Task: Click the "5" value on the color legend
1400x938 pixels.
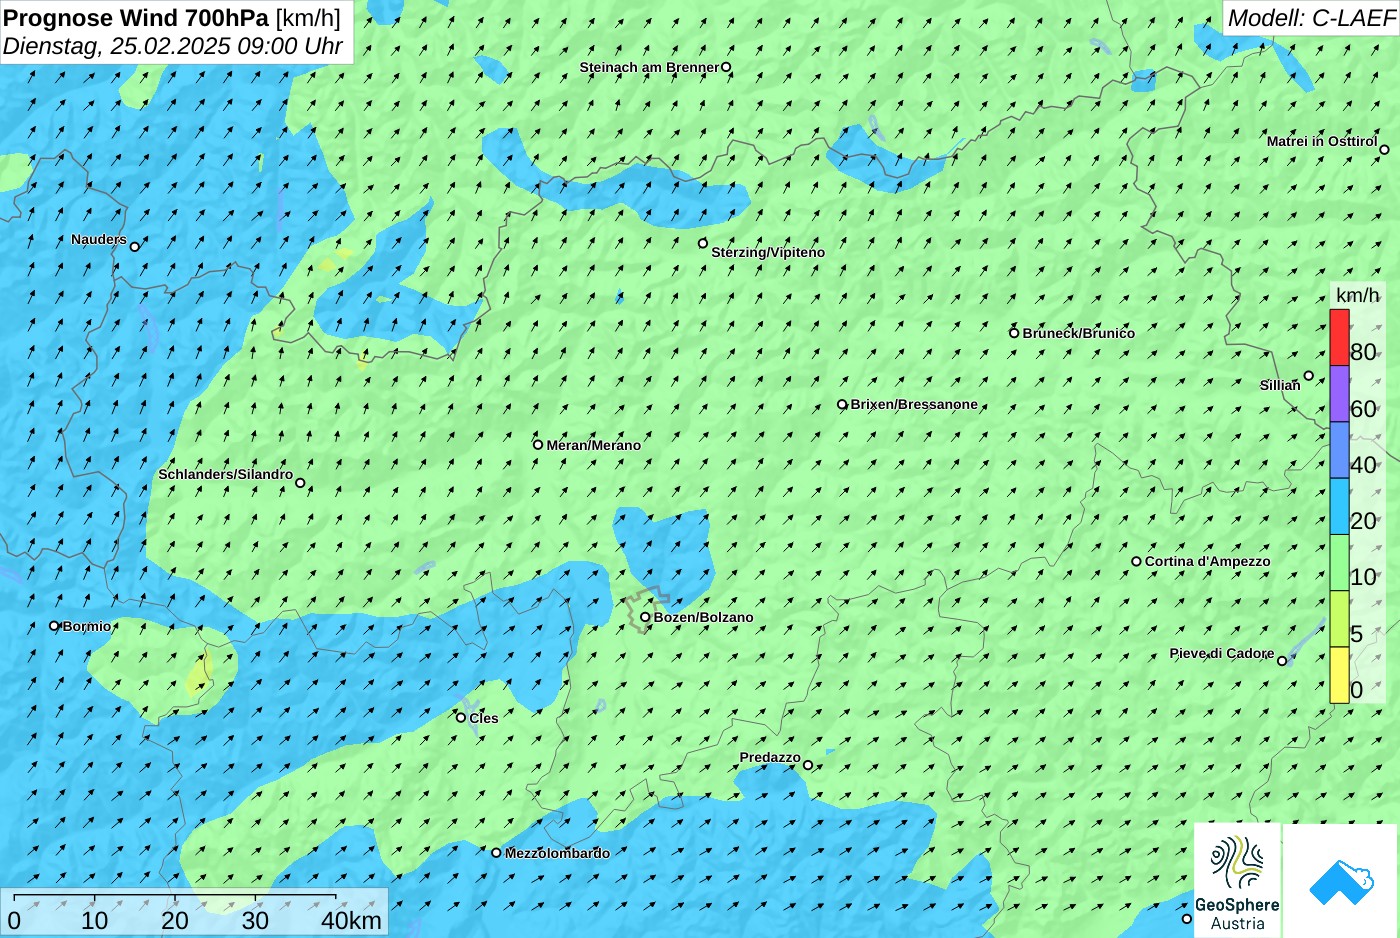Action: (x=1357, y=634)
